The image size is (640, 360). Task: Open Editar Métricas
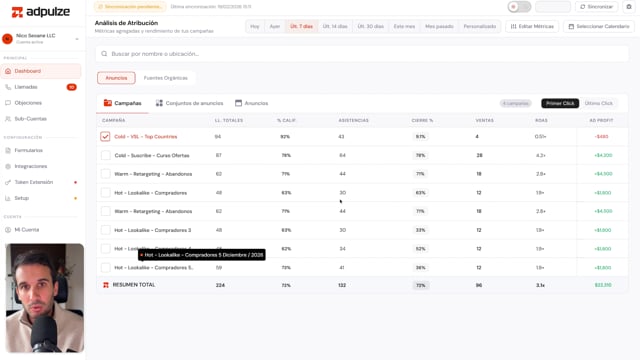(532, 26)
